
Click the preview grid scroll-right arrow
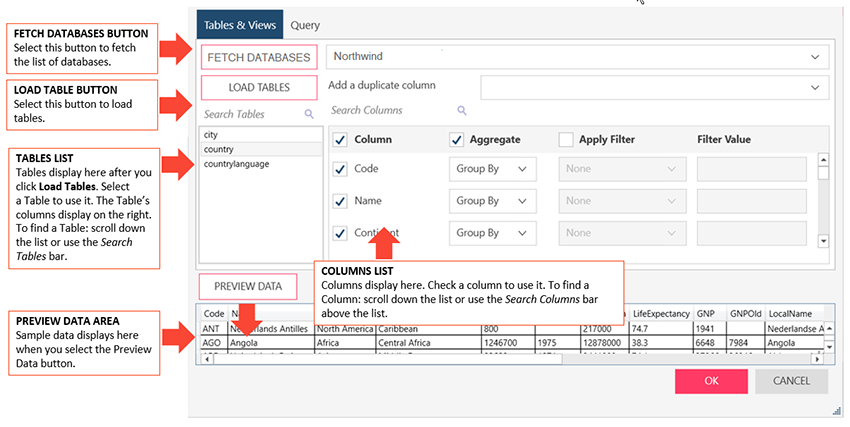point(815,360)
